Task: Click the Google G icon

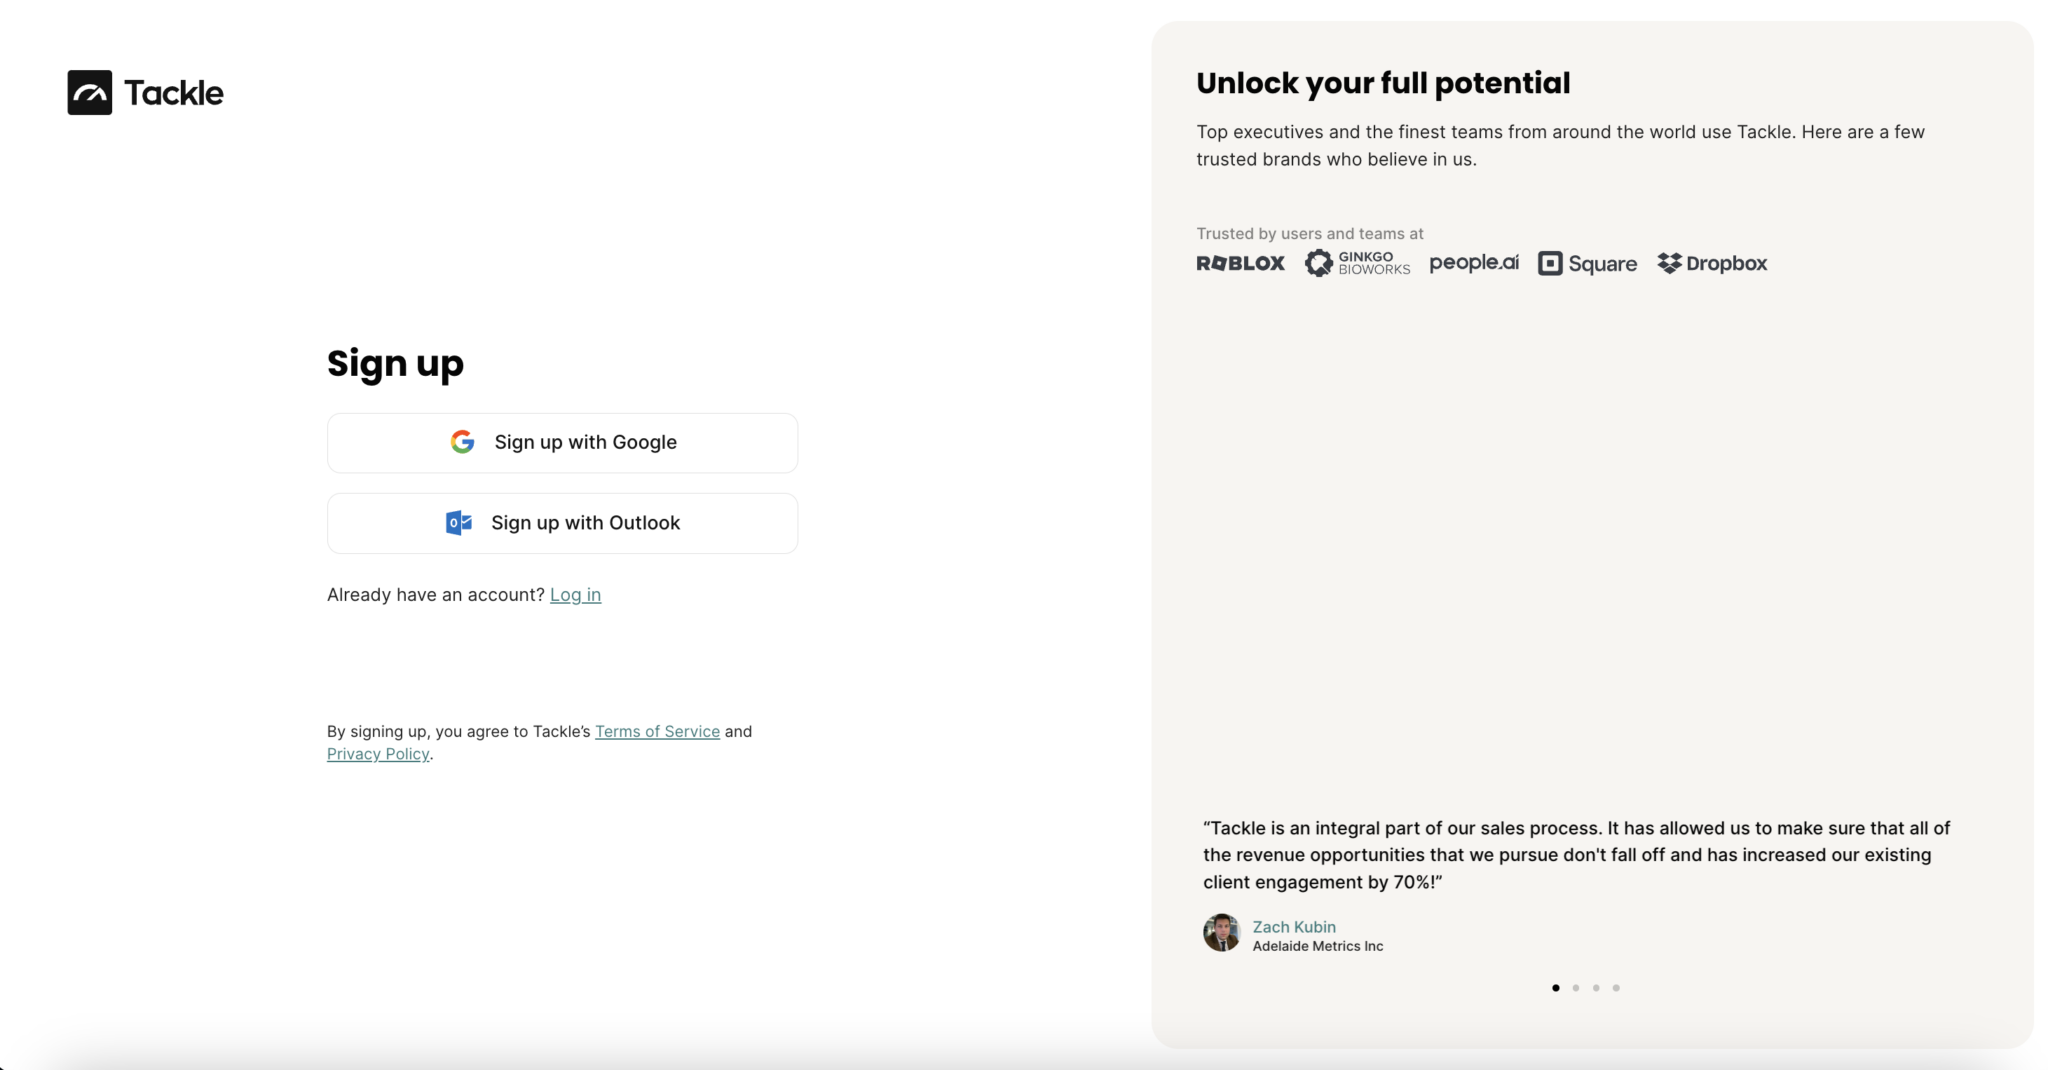Action: (462, 442)
